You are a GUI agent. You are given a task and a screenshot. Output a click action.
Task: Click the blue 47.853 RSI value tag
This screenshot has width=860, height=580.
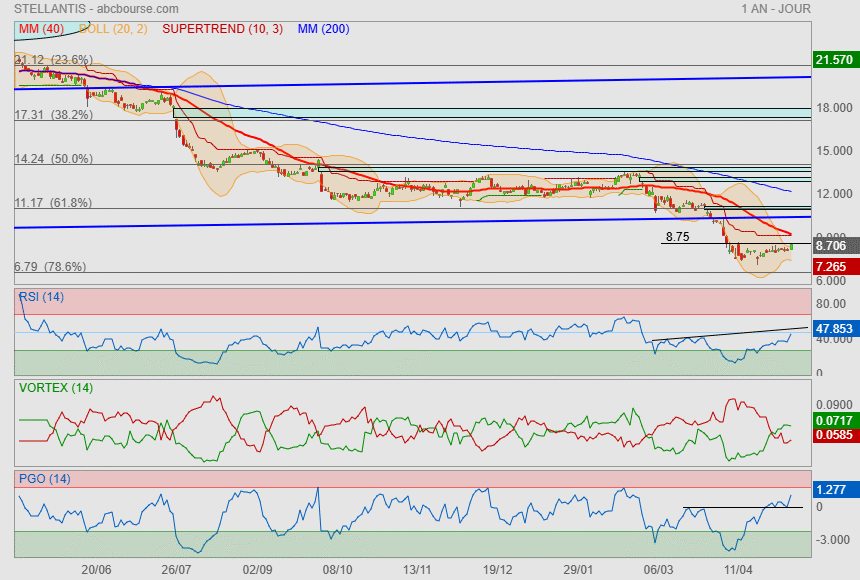835,328
